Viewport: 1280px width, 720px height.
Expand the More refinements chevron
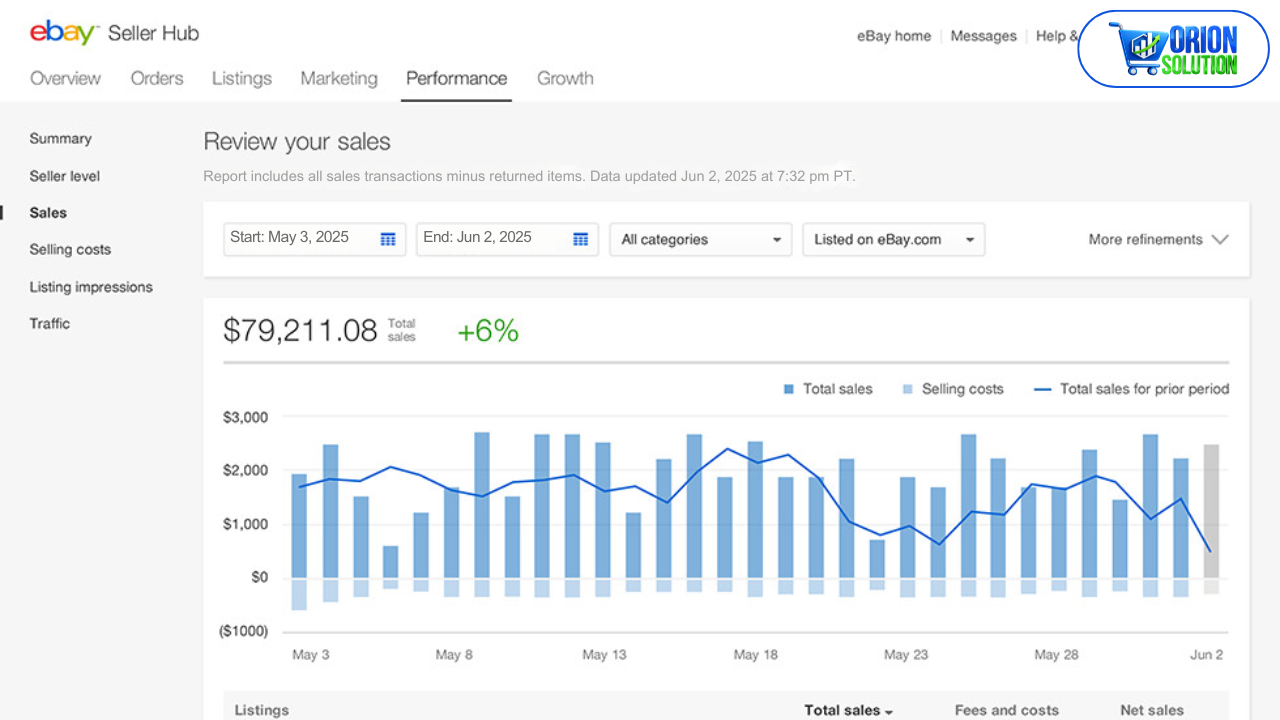[x=1219, y=240]
